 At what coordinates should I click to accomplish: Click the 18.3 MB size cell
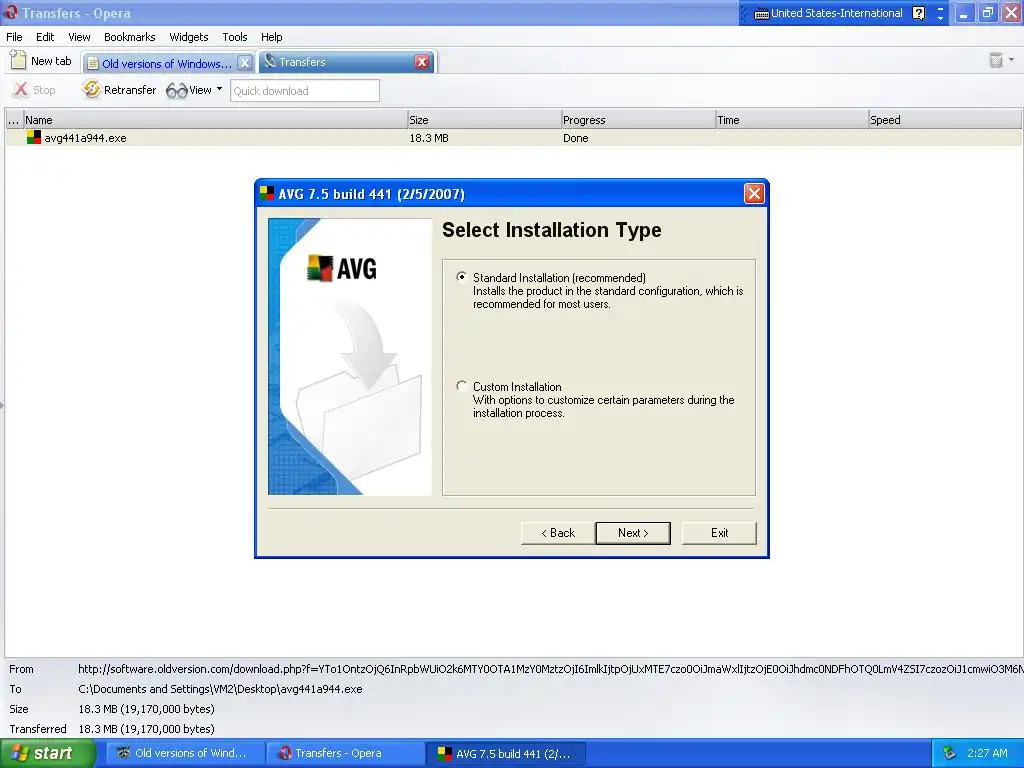click(429, 138)
